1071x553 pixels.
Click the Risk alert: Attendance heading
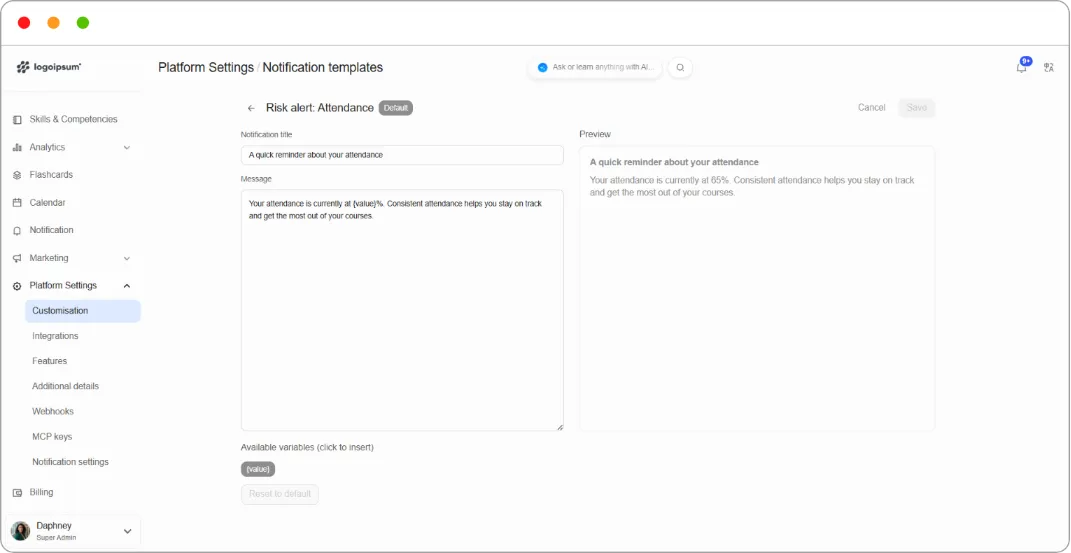point(320,108)
